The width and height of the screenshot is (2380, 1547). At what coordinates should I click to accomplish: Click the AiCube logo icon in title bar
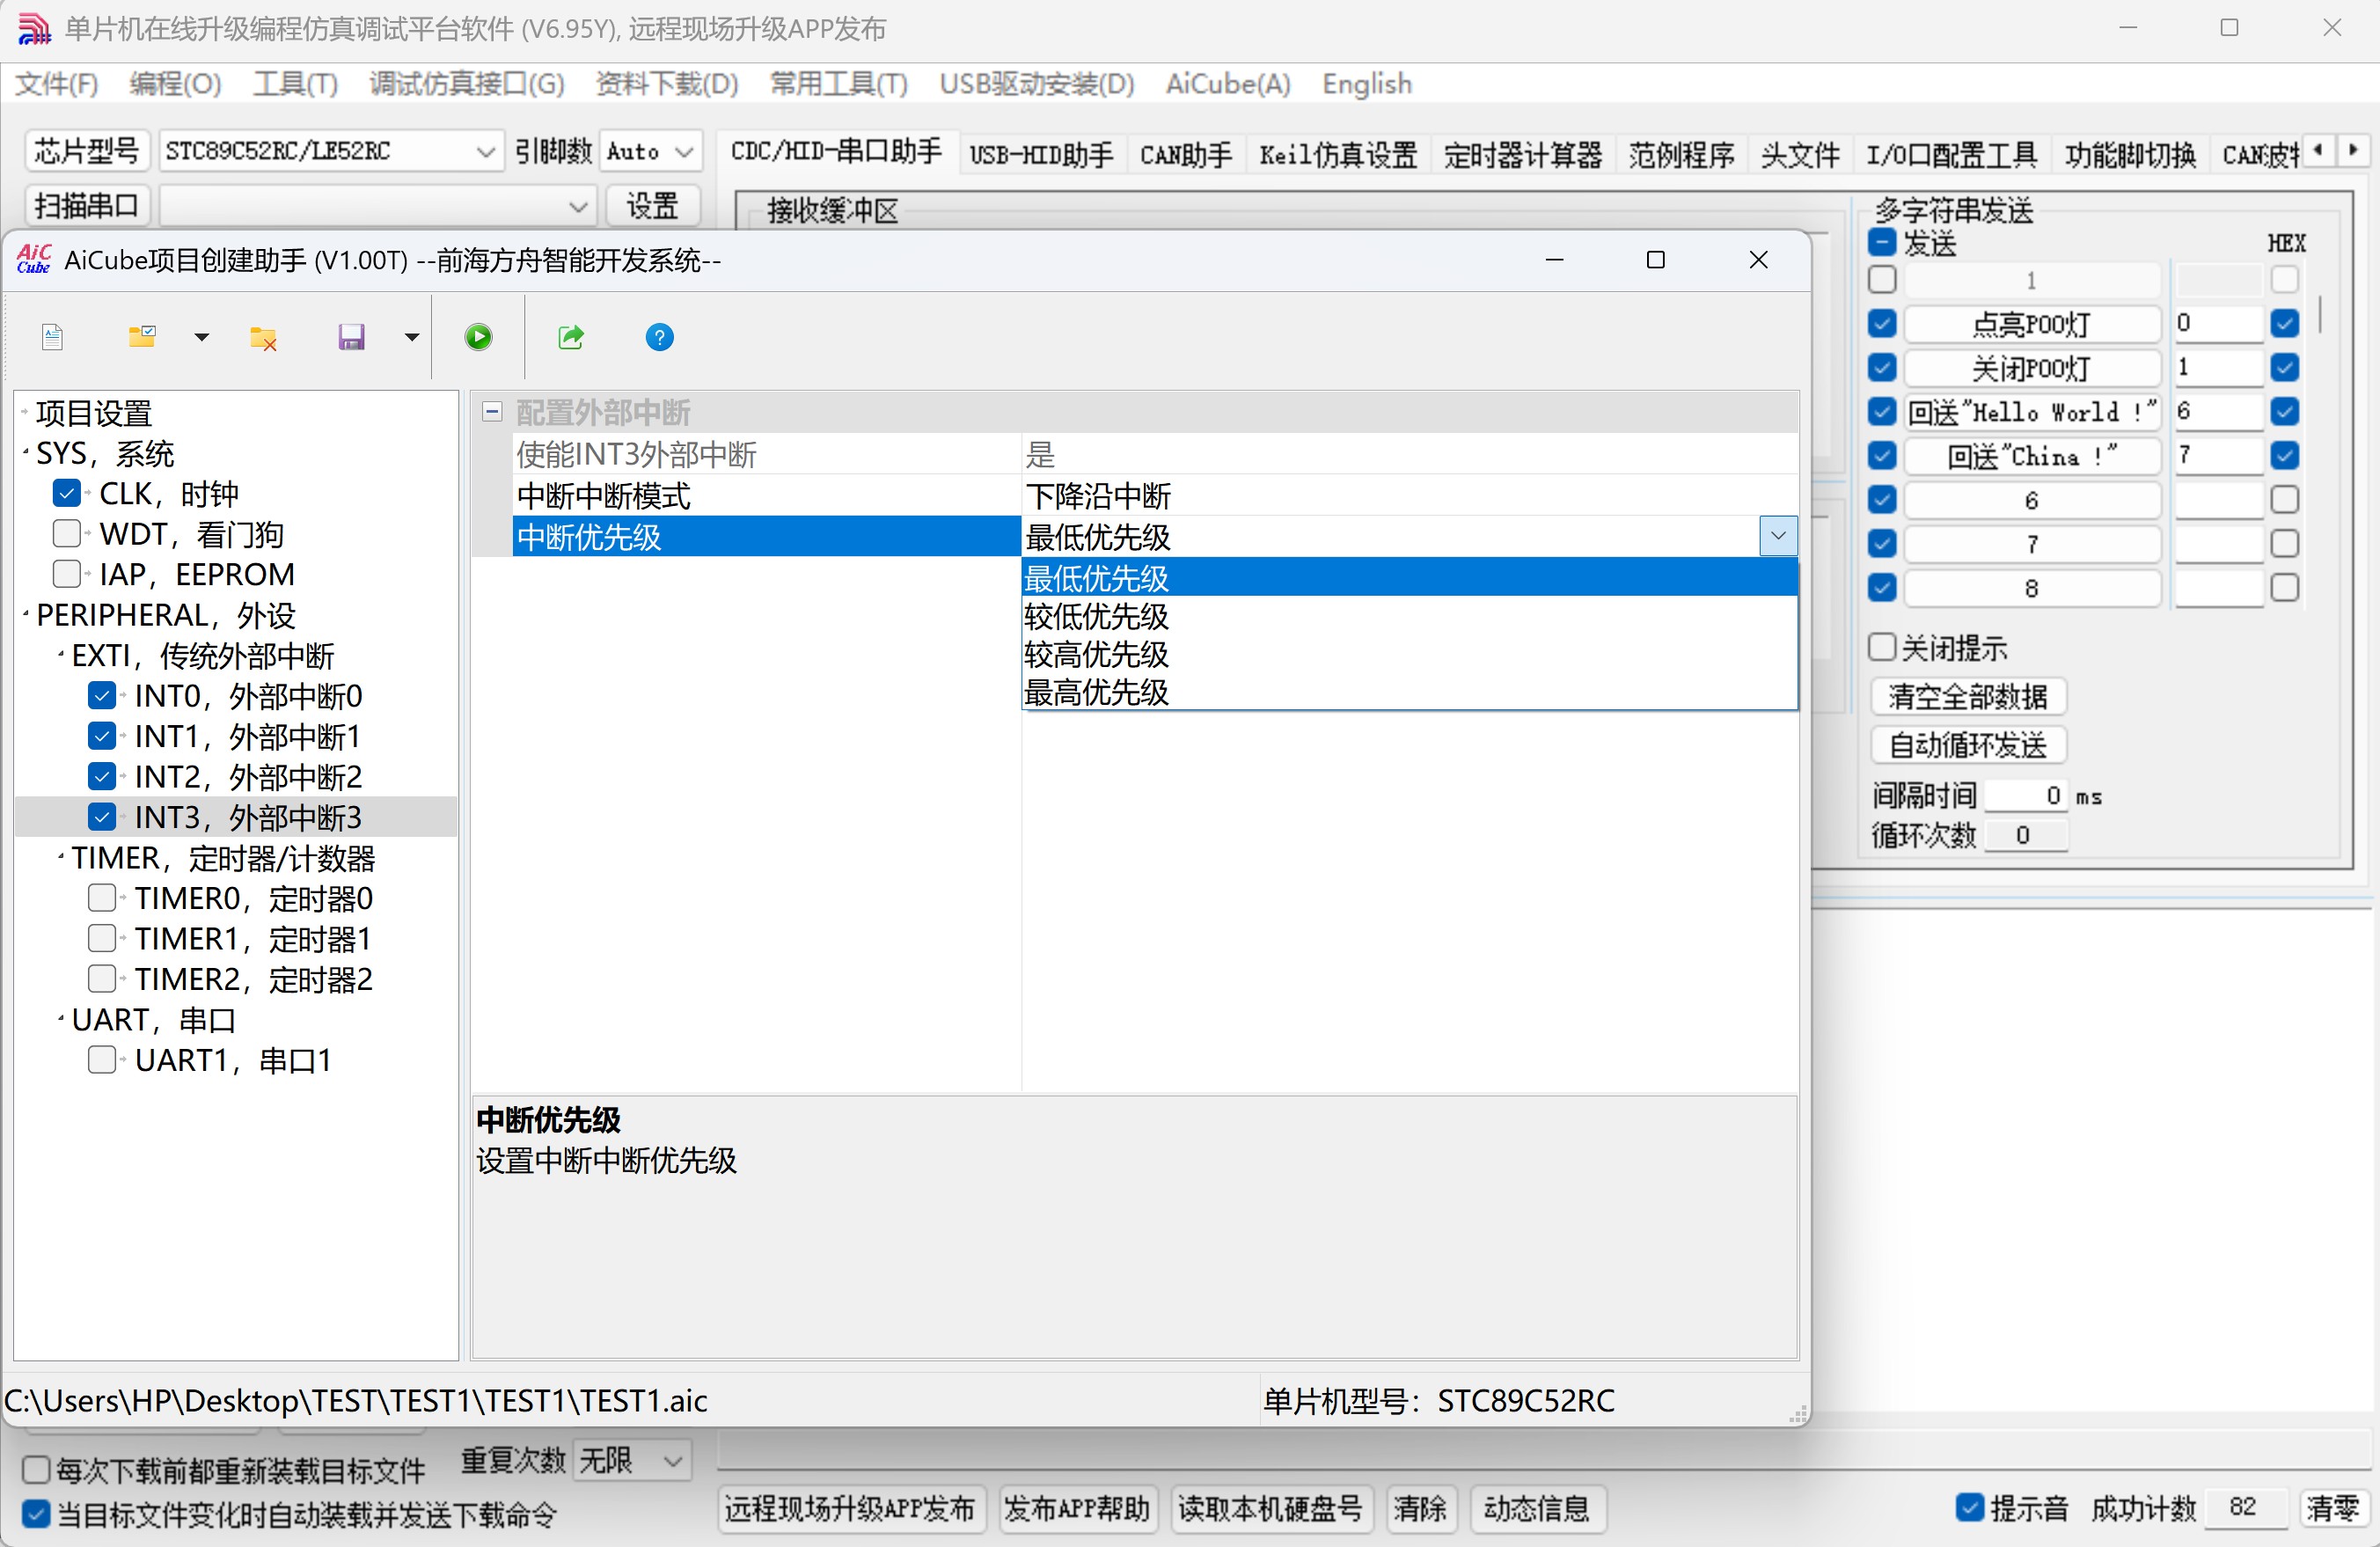tap(34, 260)
